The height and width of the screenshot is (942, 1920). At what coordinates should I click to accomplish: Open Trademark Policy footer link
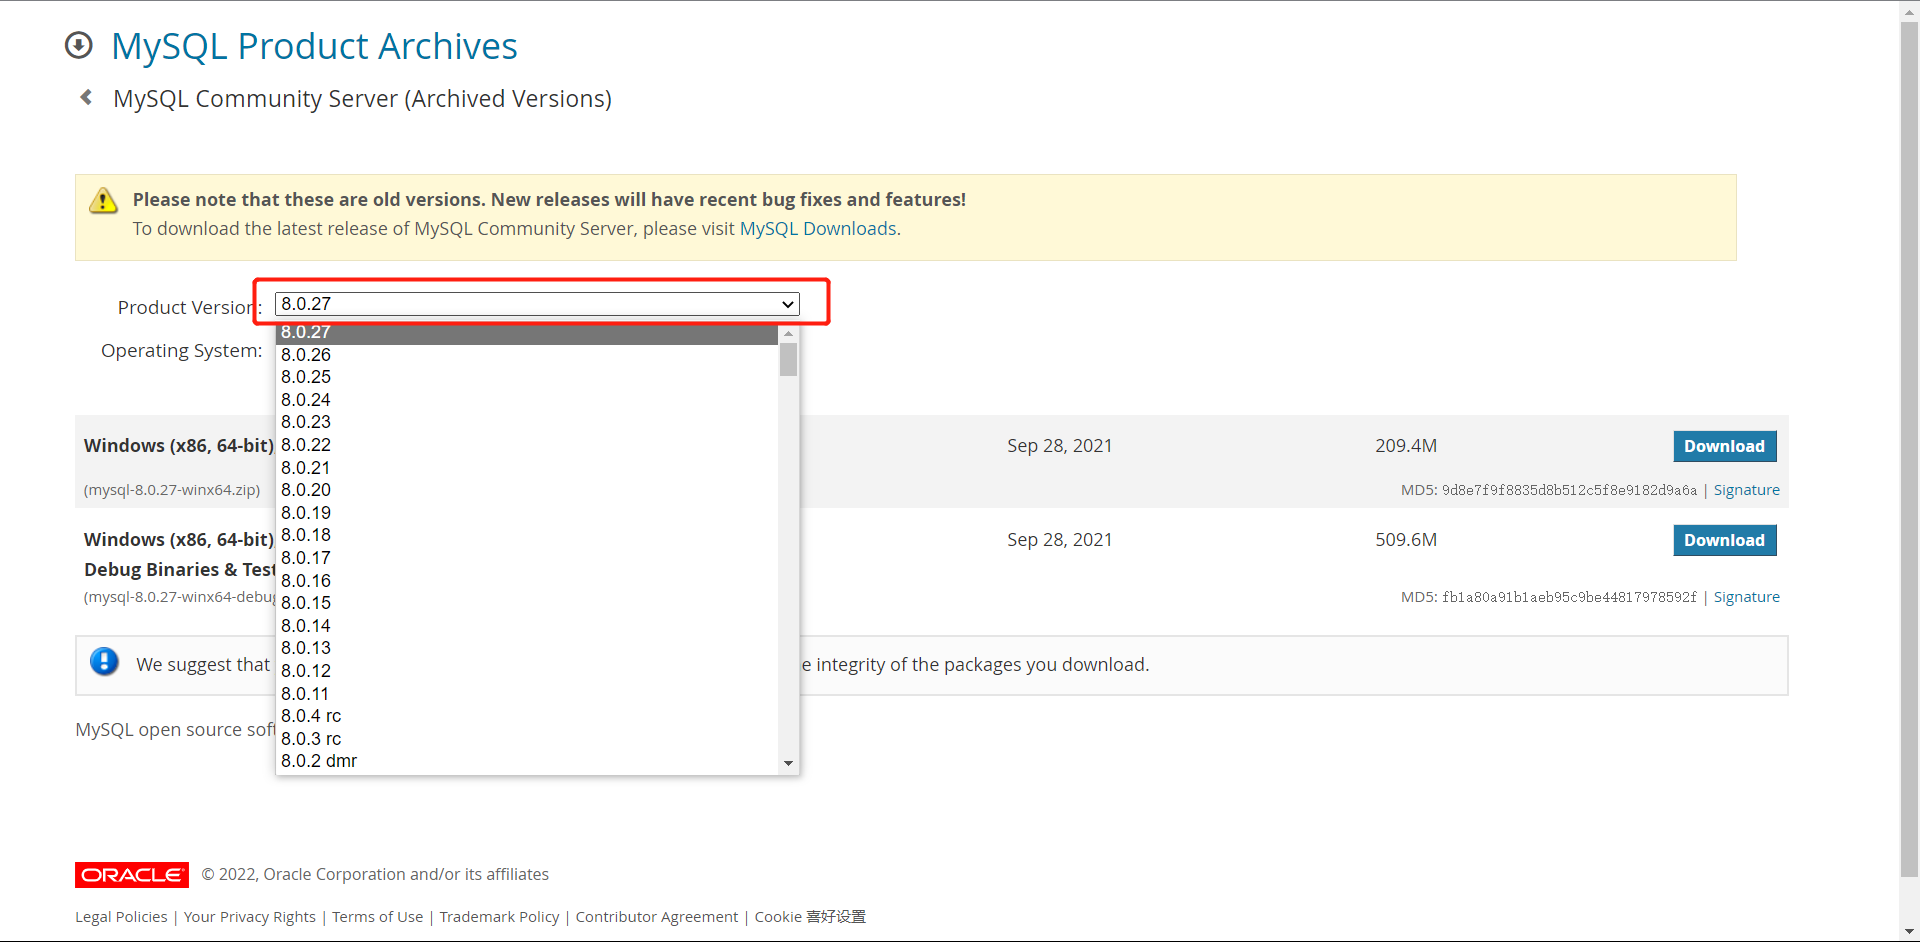coord(500,917)
